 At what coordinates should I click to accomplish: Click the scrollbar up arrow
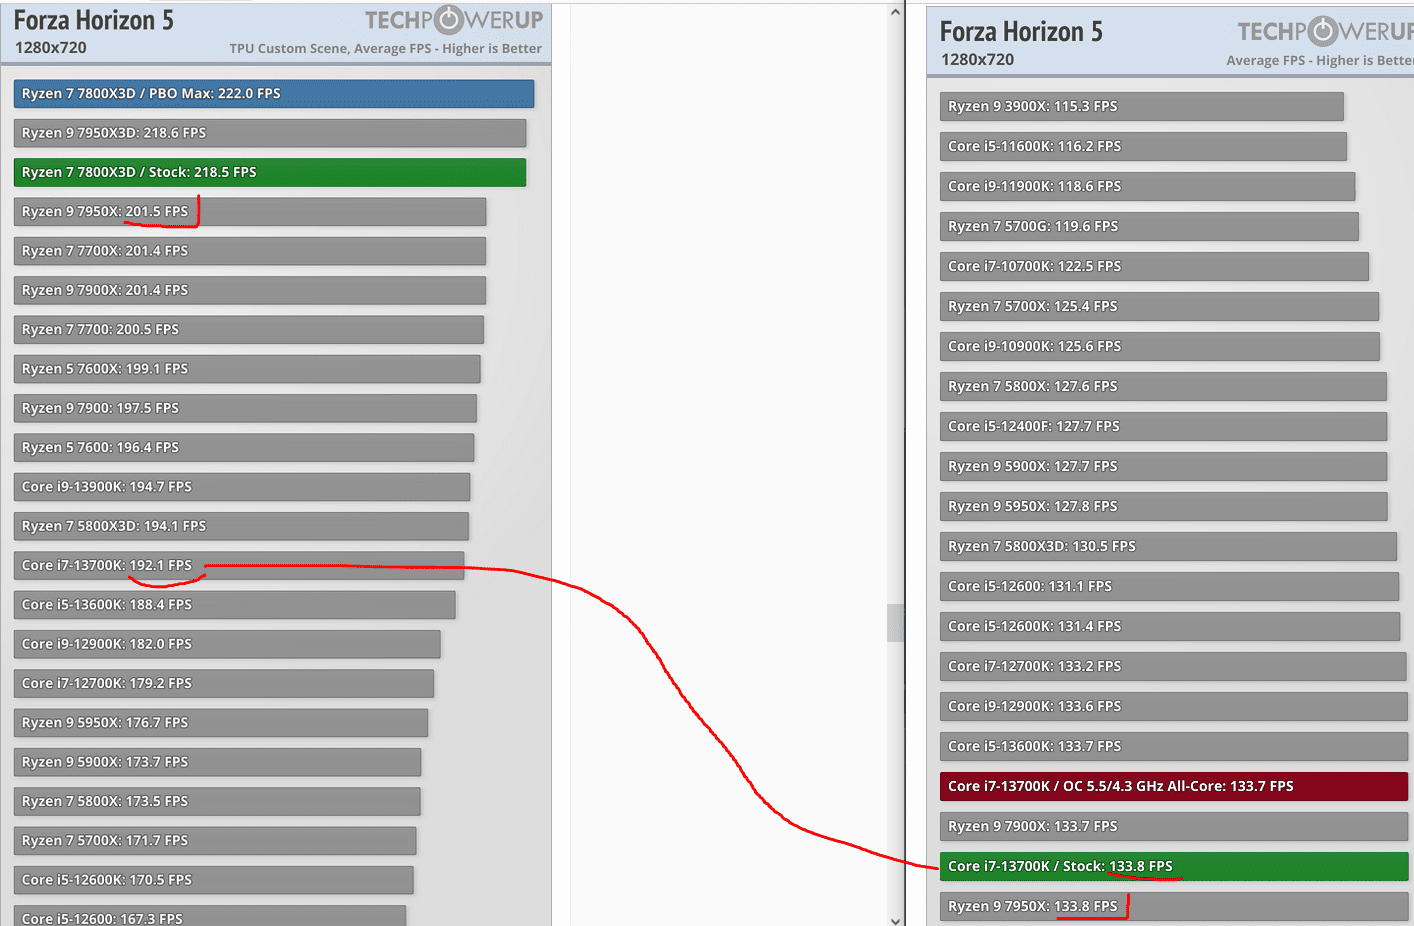895,12
